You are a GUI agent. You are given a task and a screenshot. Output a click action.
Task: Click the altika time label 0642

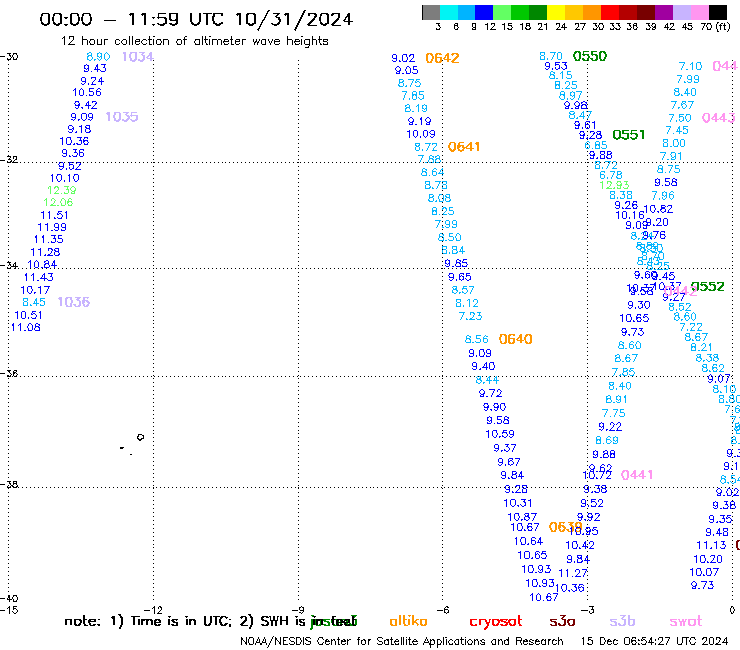tap(442, 58)
